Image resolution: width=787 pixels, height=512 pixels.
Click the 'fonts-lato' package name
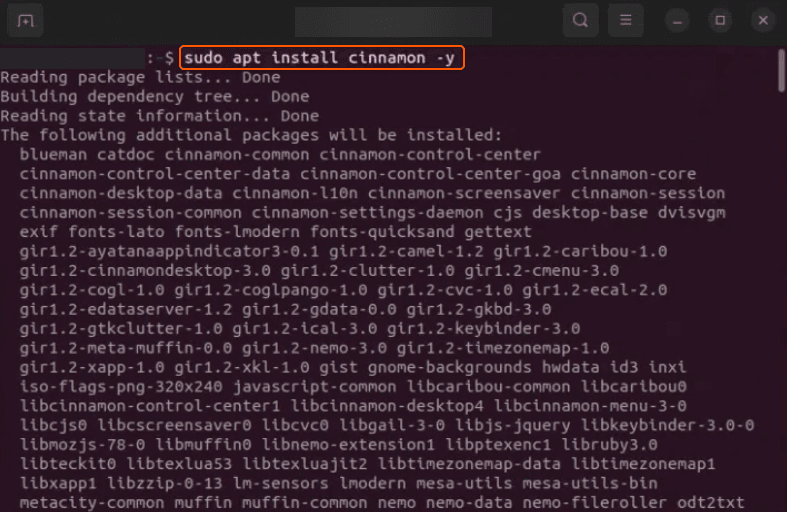(x=116, y=231)
